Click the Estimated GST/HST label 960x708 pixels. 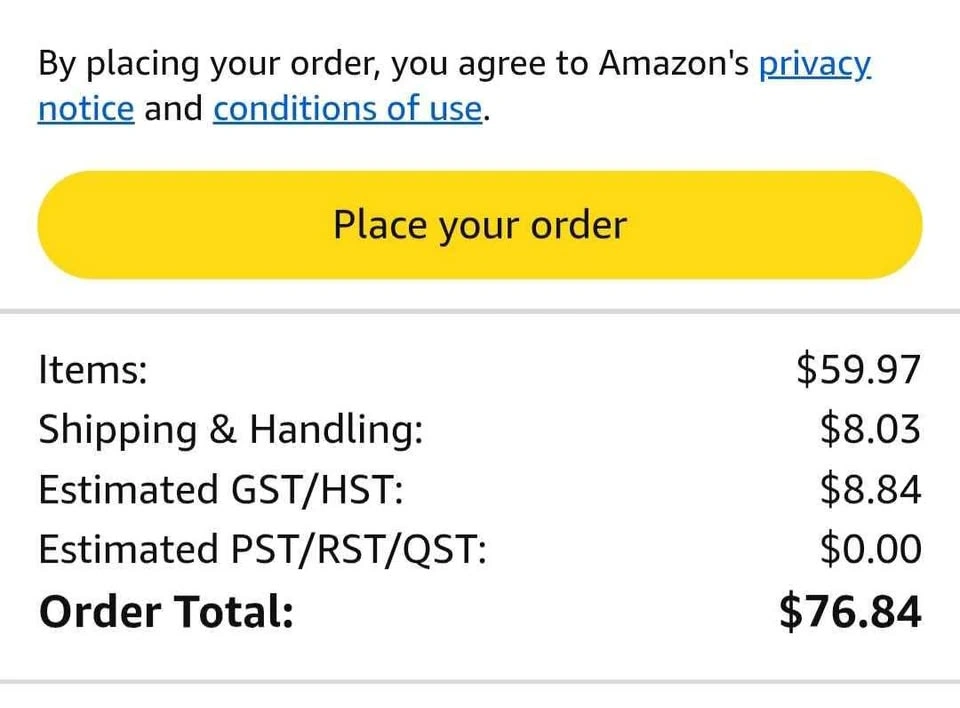tap(220, 490)
